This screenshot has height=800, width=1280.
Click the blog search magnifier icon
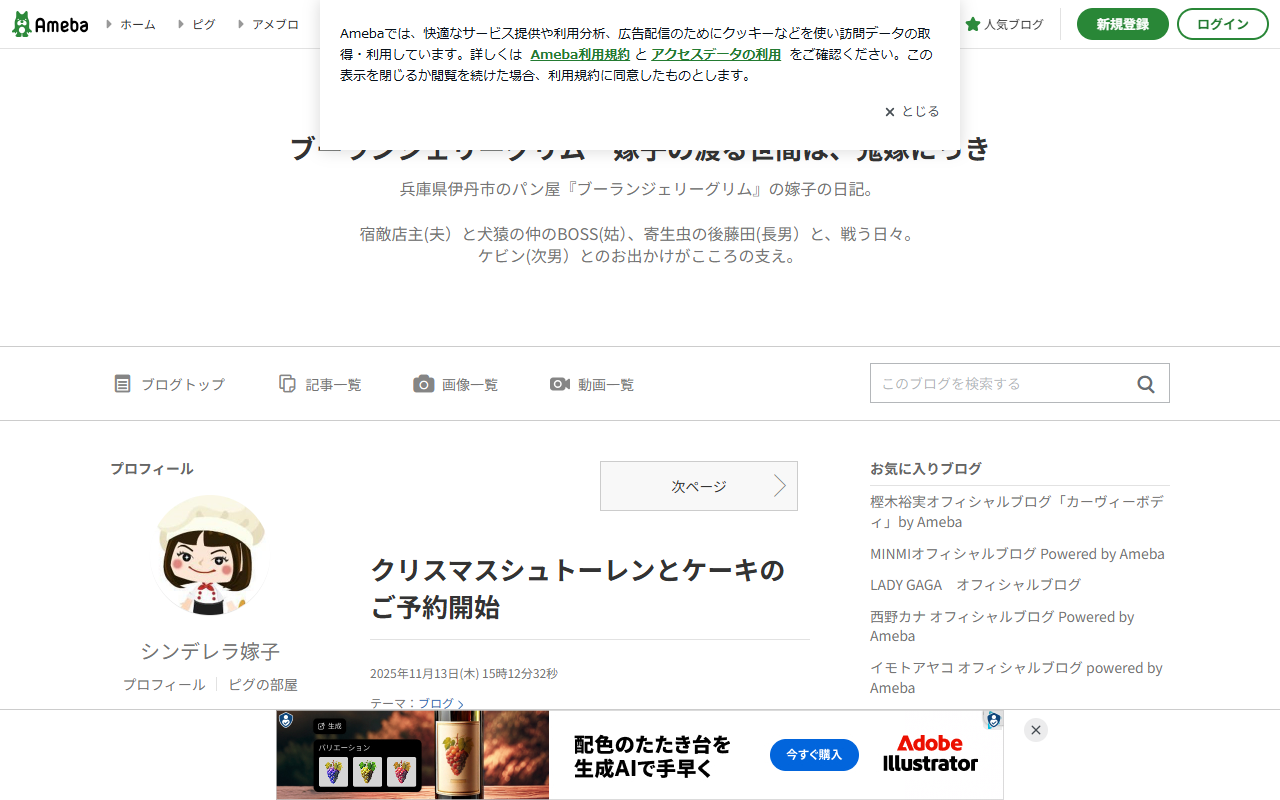click(x=1146, y=384)
